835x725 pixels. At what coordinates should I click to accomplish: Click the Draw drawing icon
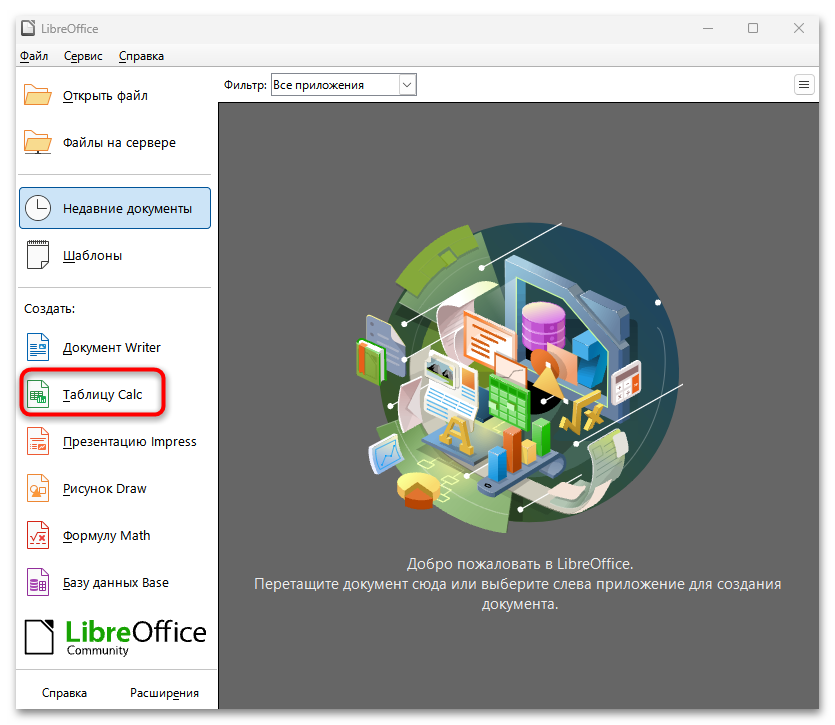point(38,489)
